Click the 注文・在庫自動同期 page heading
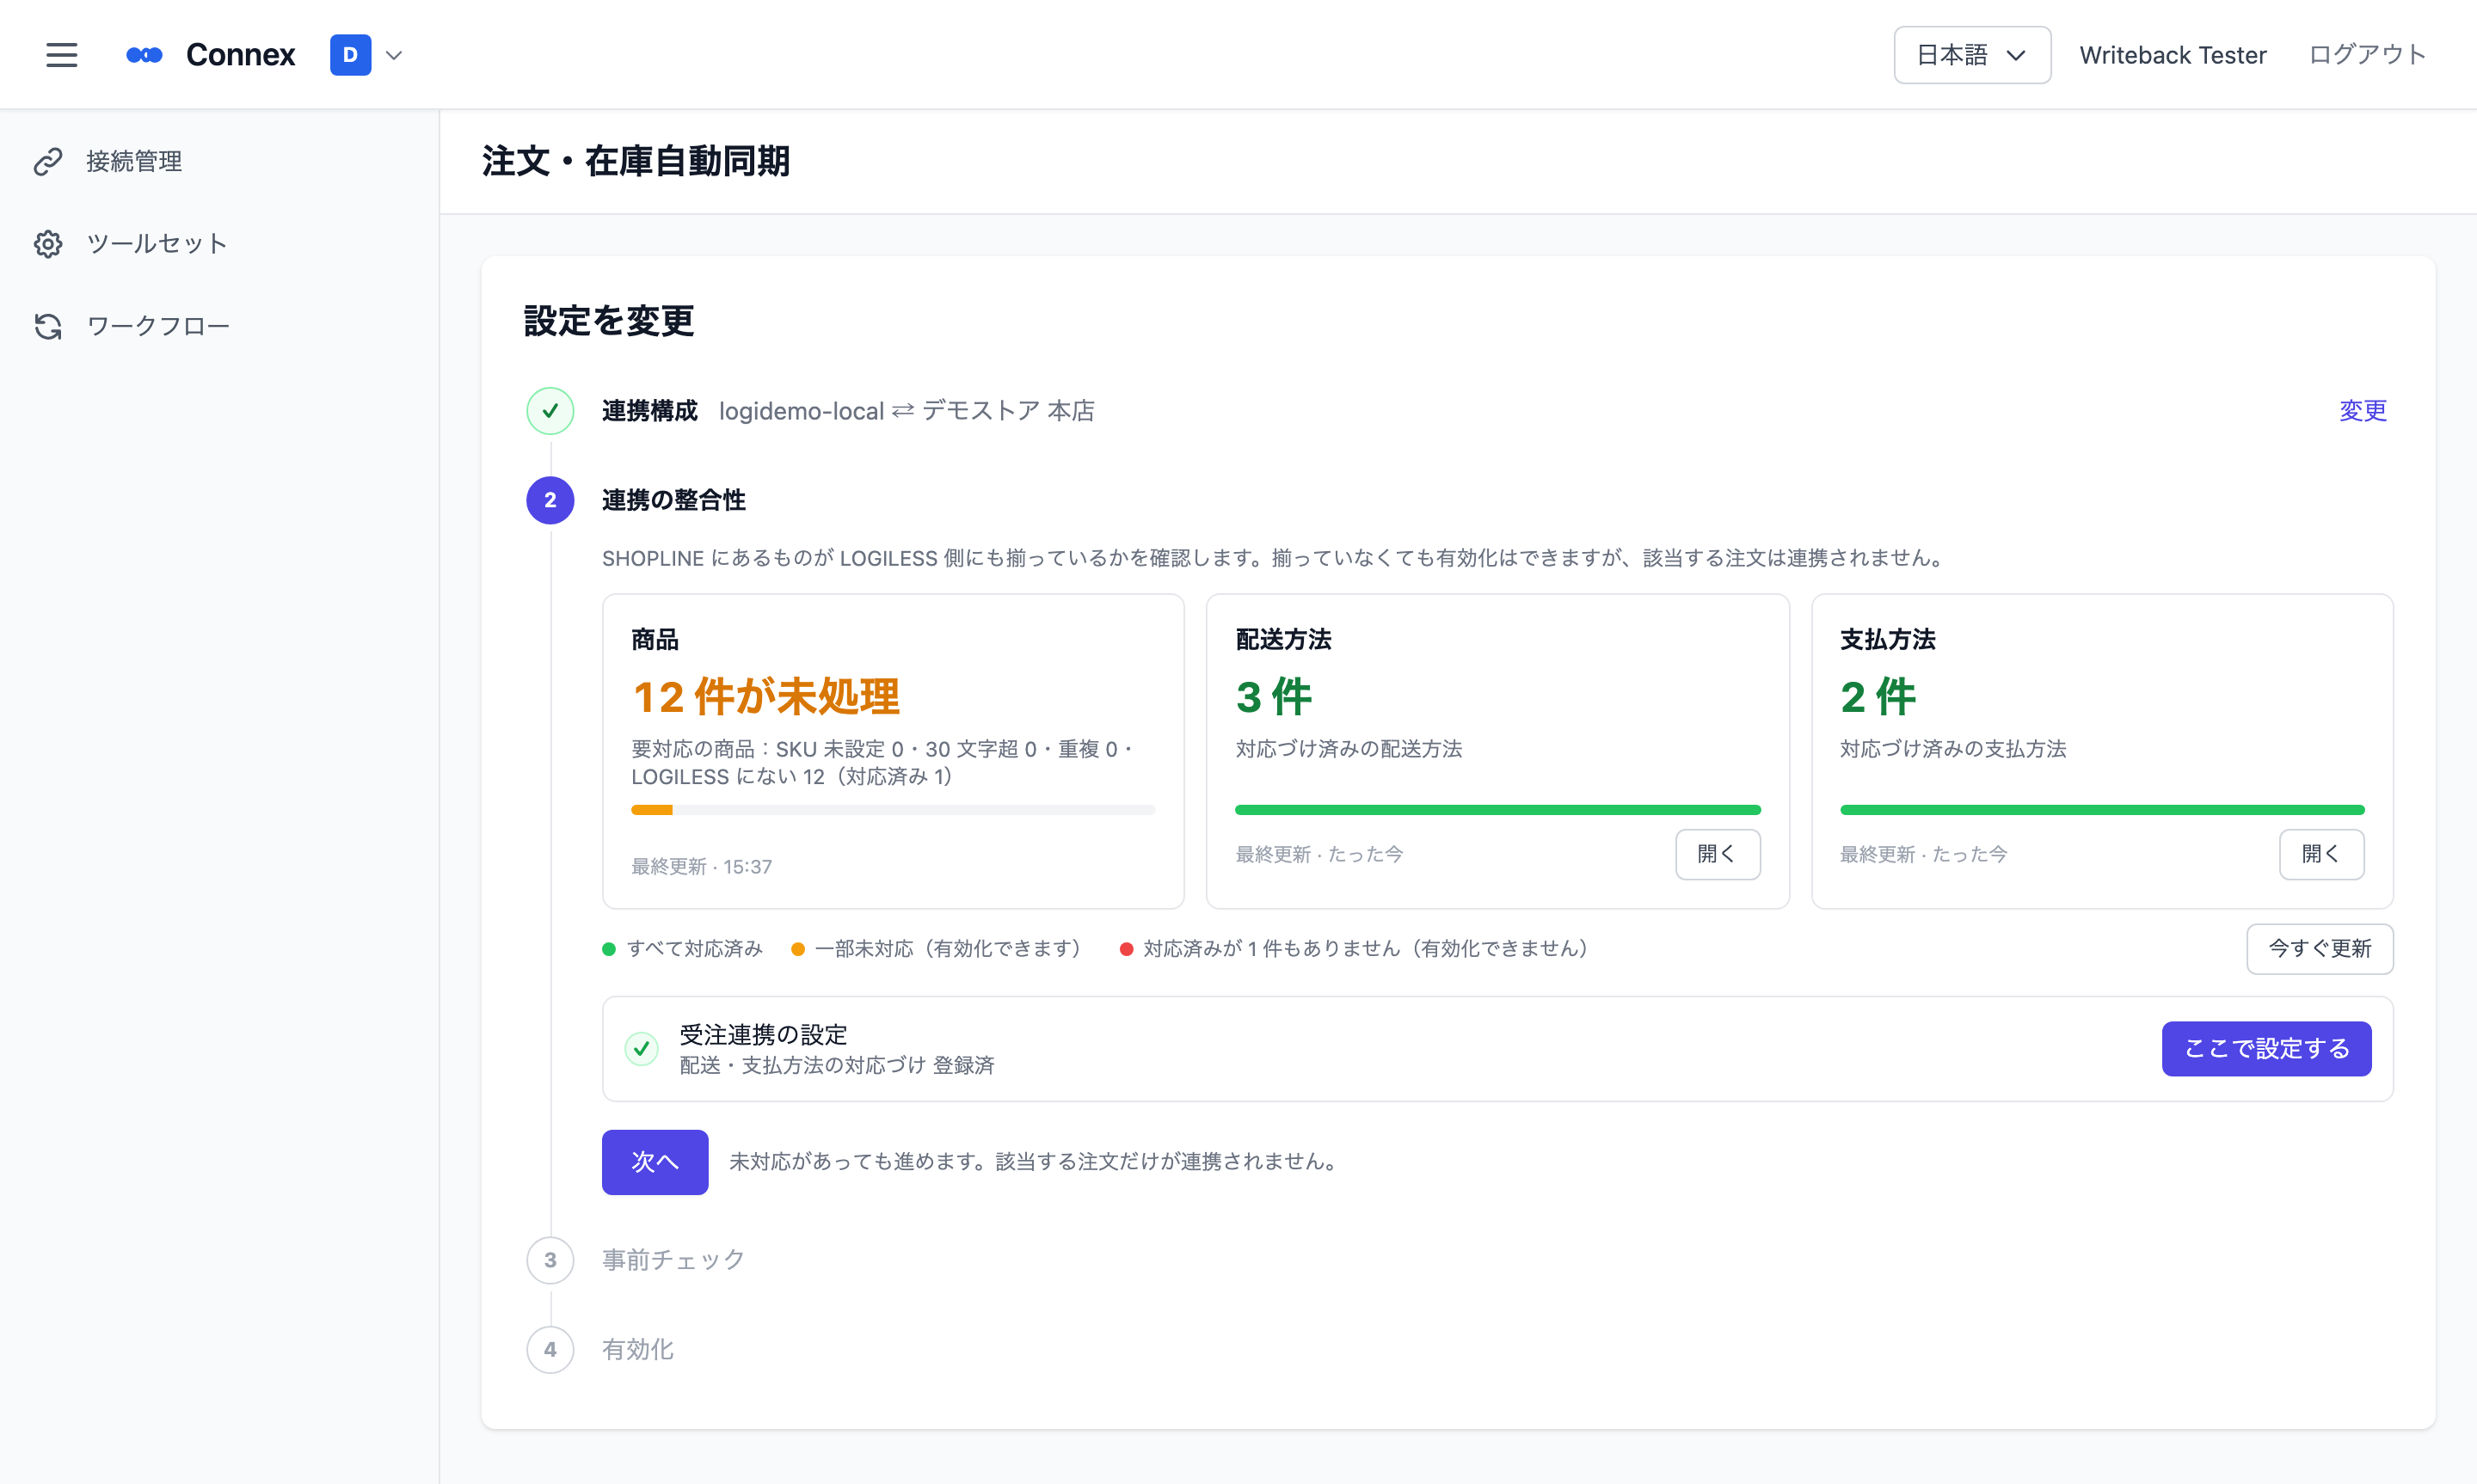 [x=635, y=161]
